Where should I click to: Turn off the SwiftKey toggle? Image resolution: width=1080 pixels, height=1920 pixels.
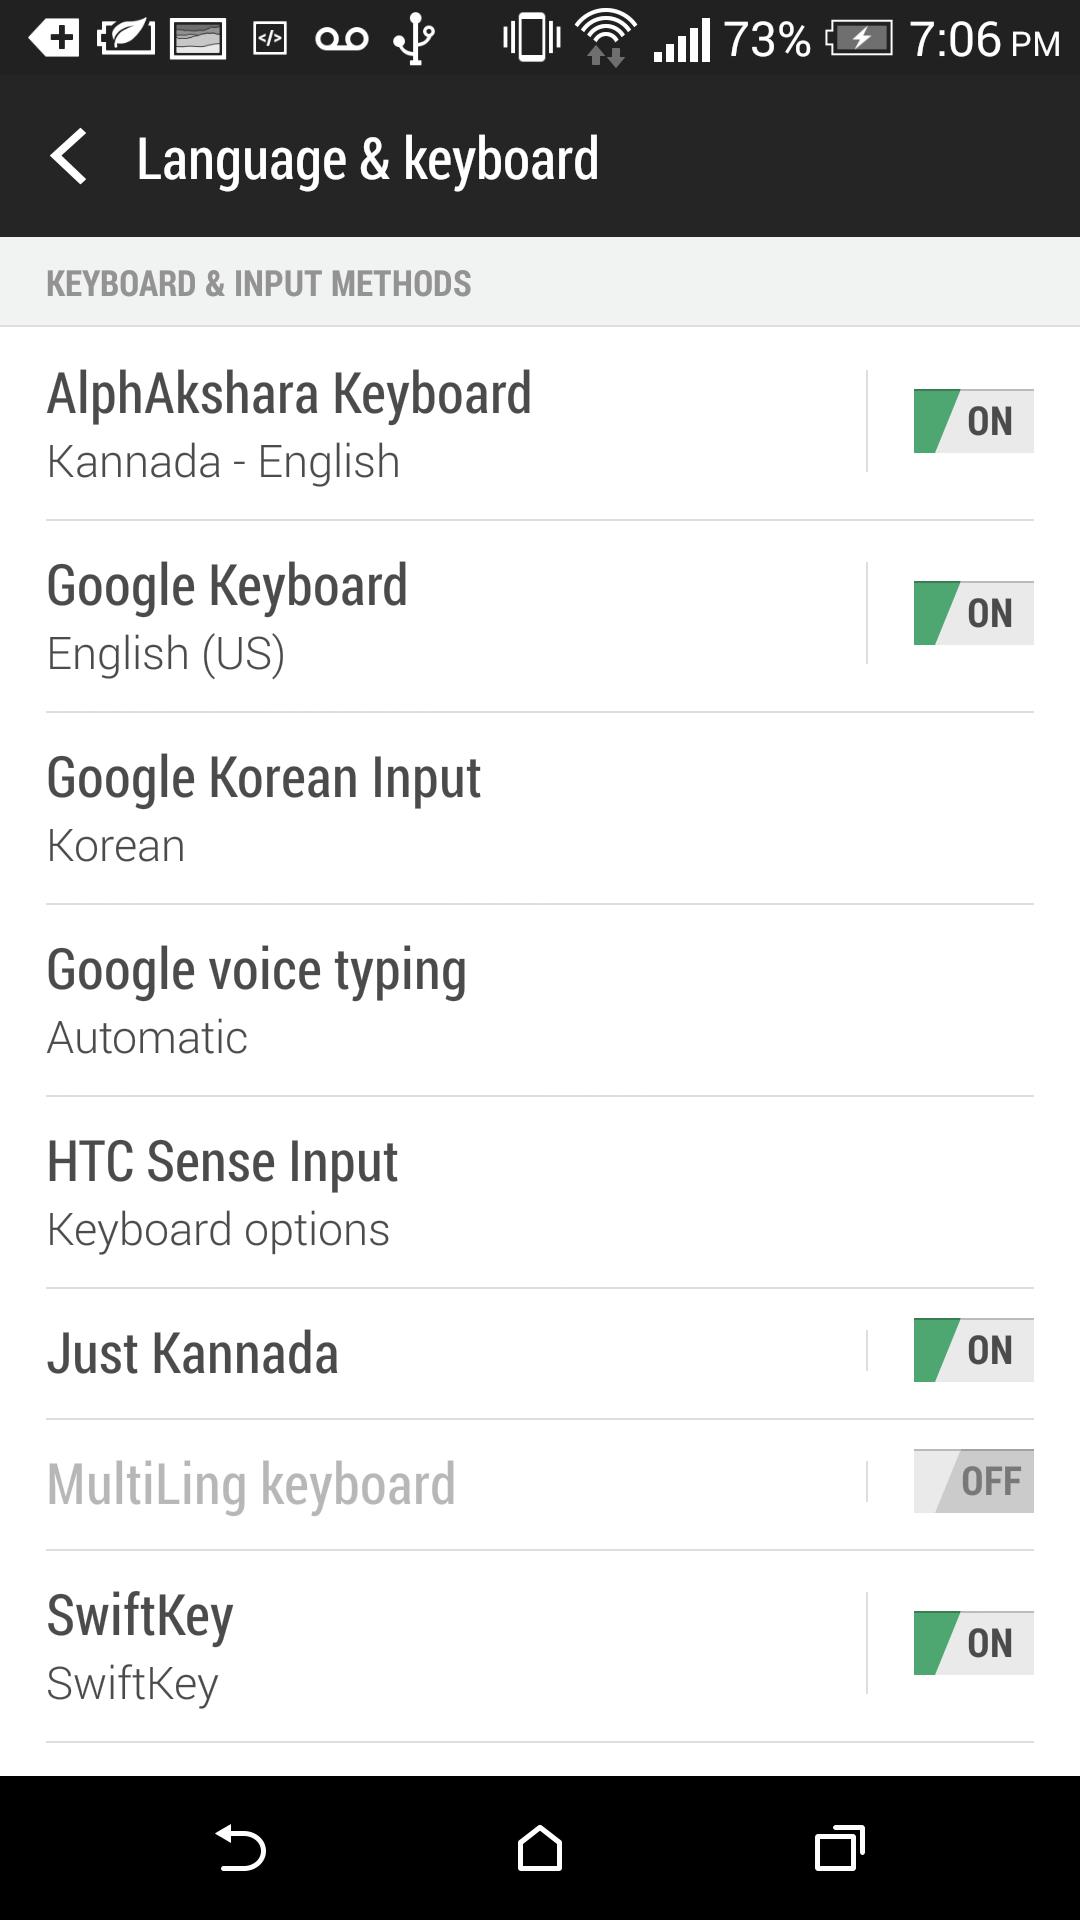(x=973, y=1643)
